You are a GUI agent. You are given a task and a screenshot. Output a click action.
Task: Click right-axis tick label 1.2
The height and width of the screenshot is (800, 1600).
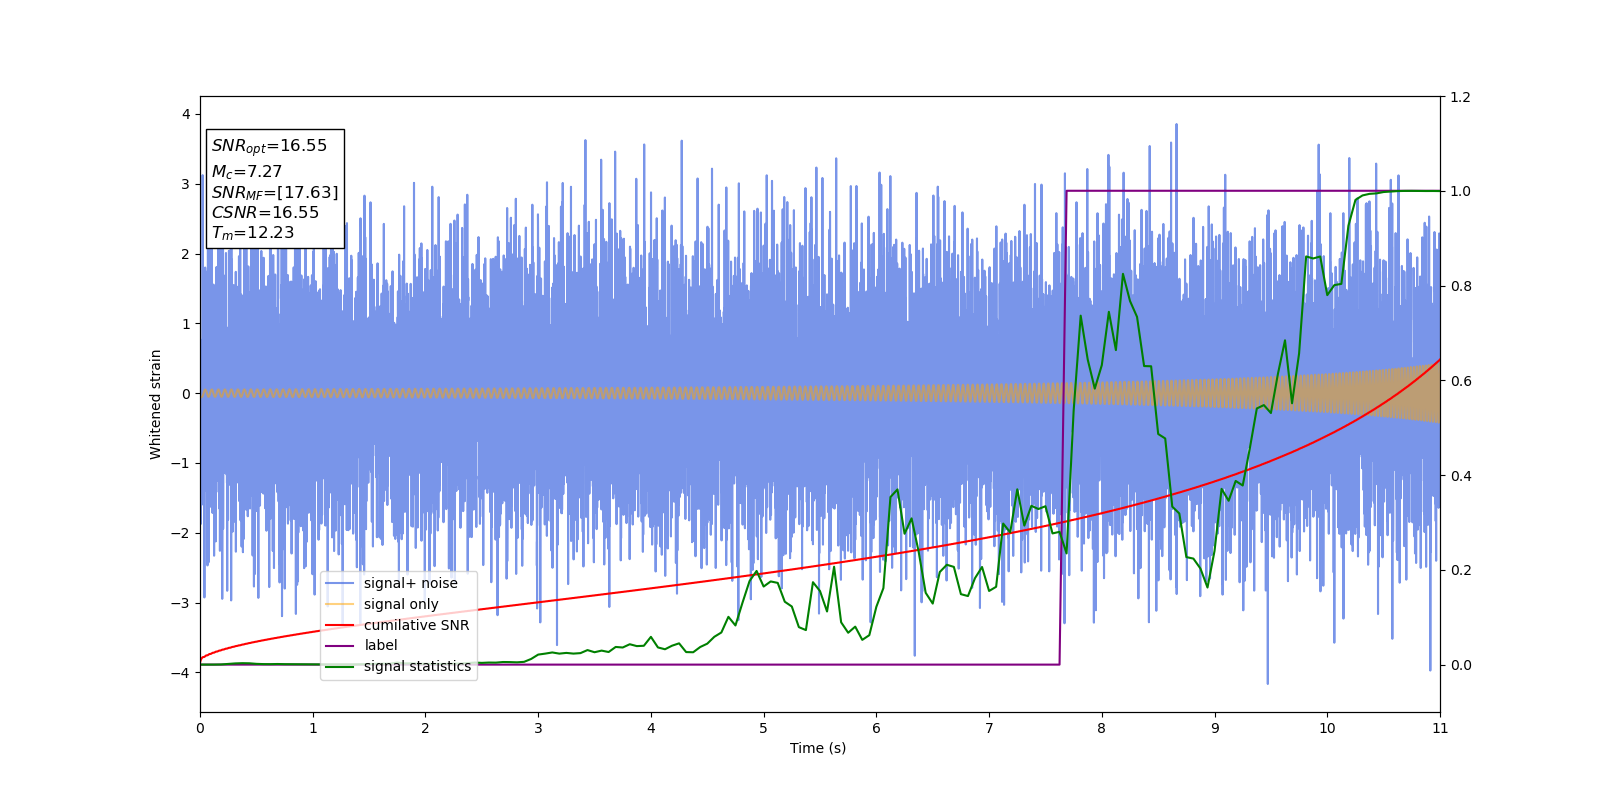1461,97
